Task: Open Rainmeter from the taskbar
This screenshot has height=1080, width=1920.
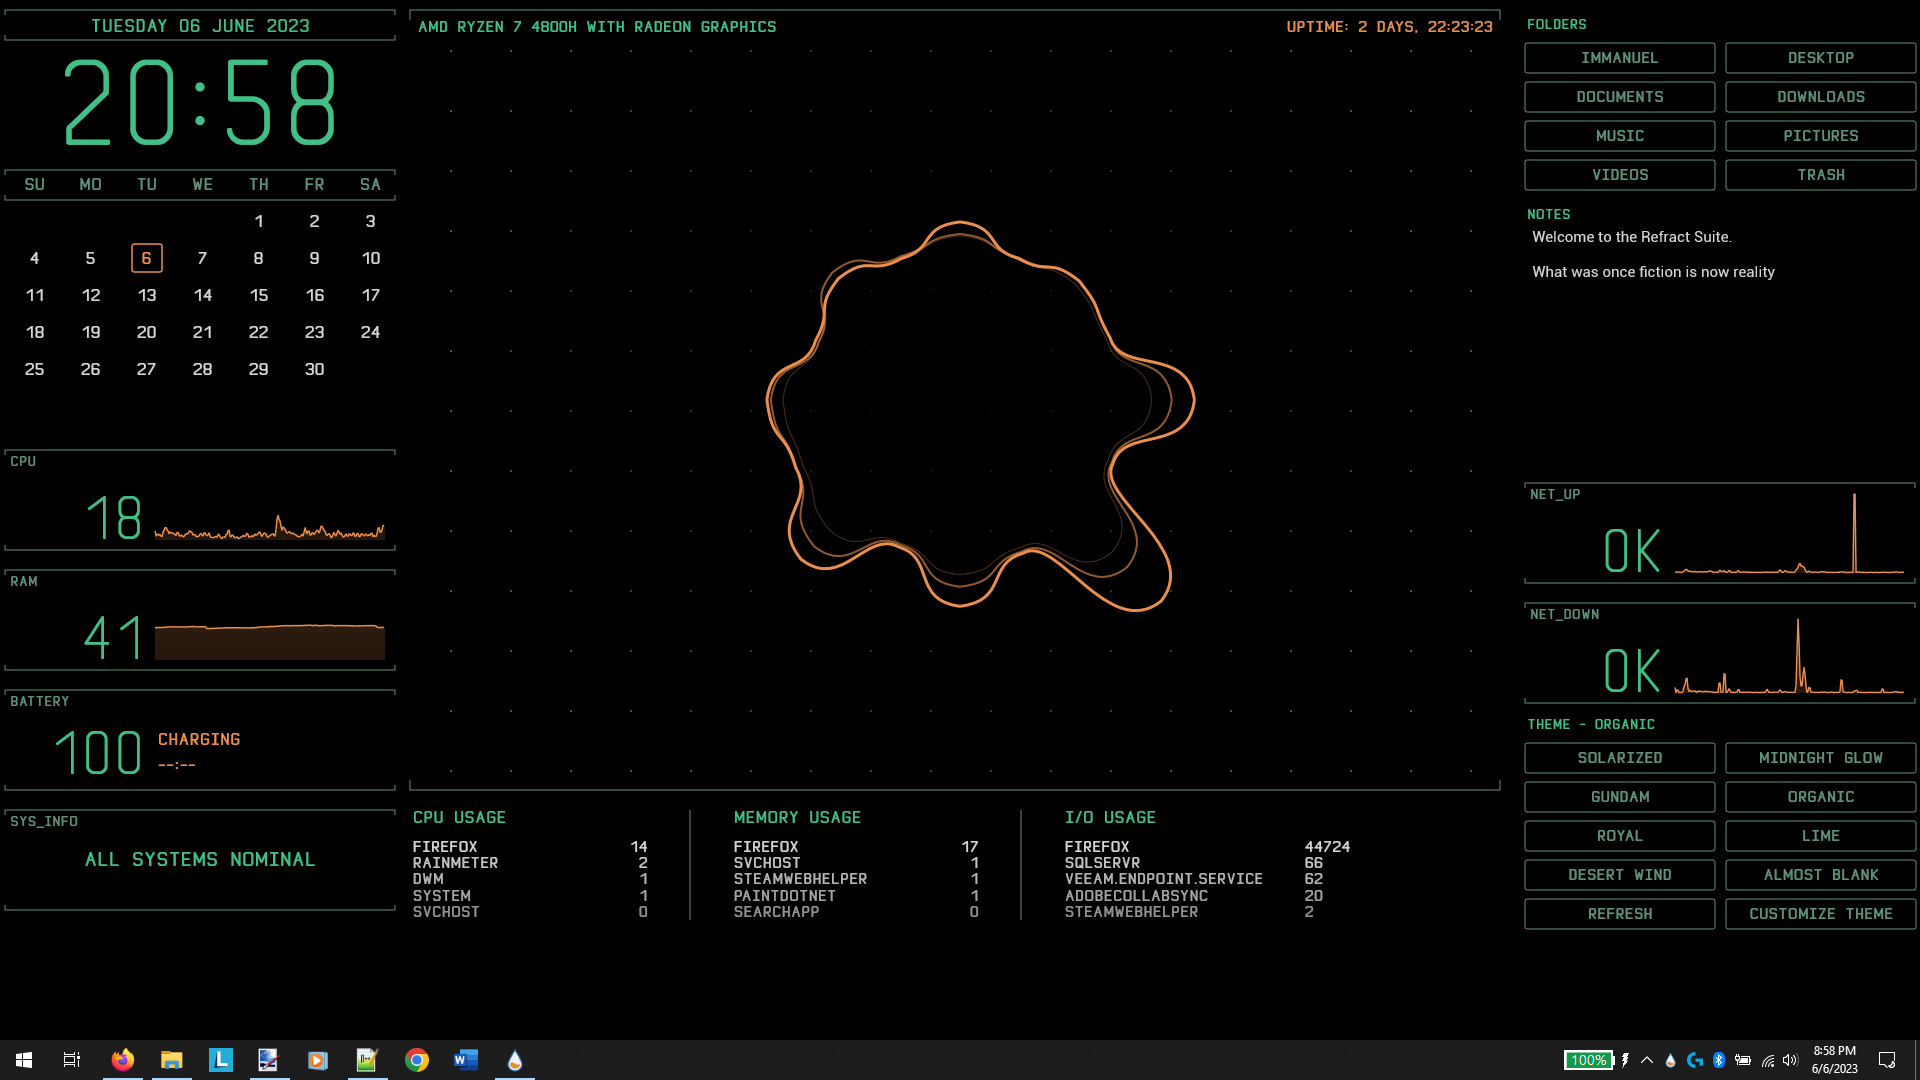Action: click(x=514, y=1060)
